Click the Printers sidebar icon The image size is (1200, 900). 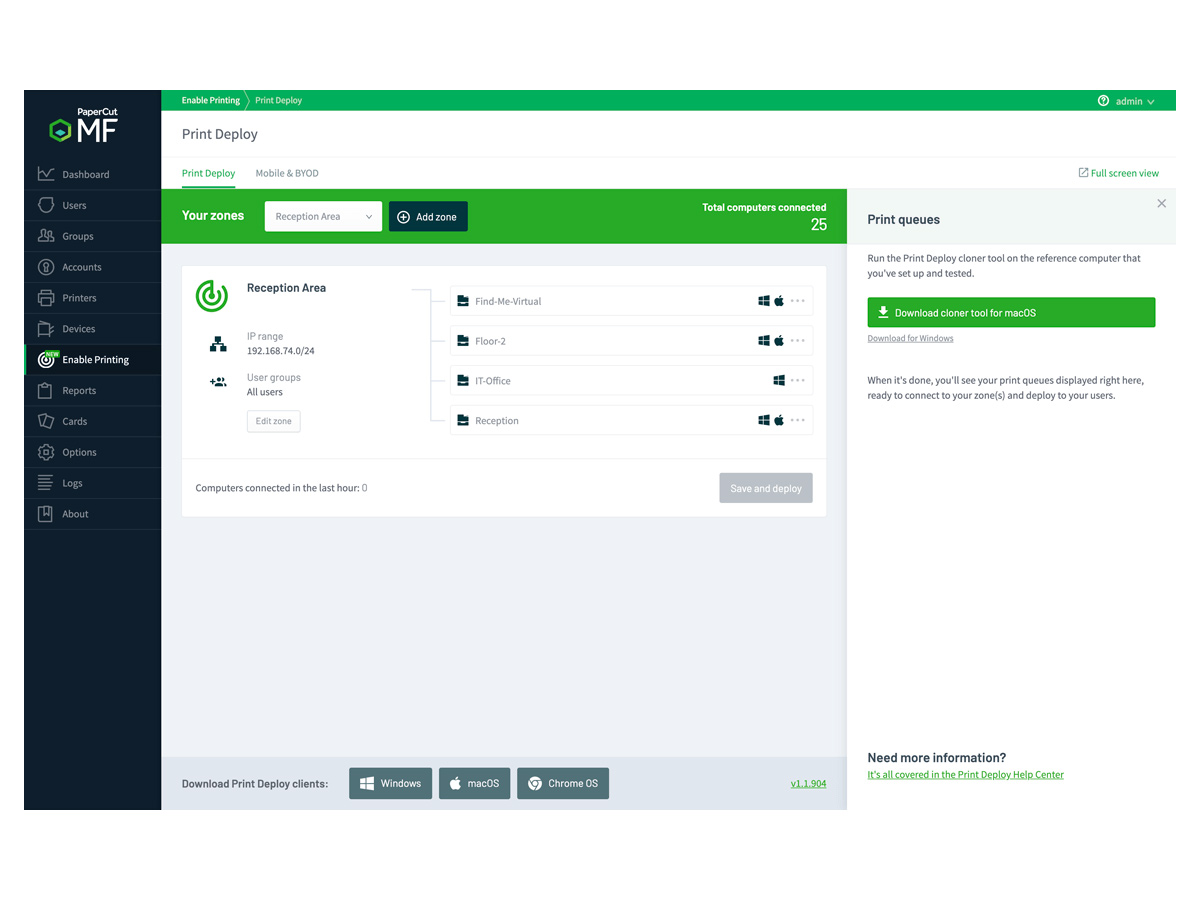tap(46, 298)
